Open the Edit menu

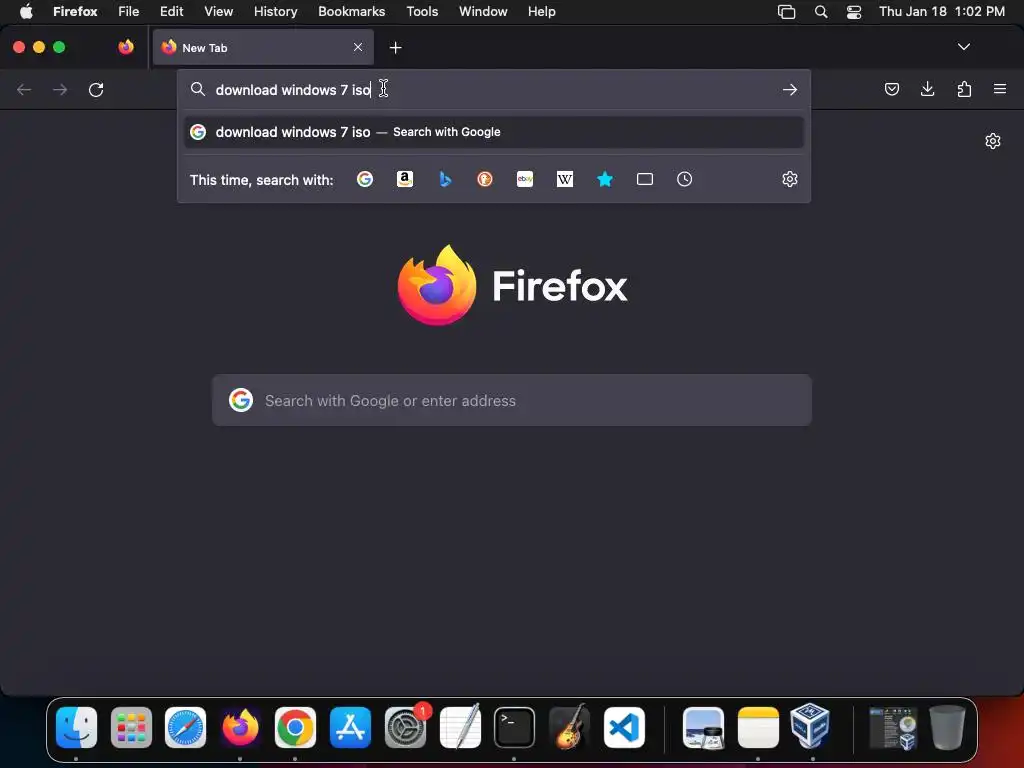pos(172,11)
